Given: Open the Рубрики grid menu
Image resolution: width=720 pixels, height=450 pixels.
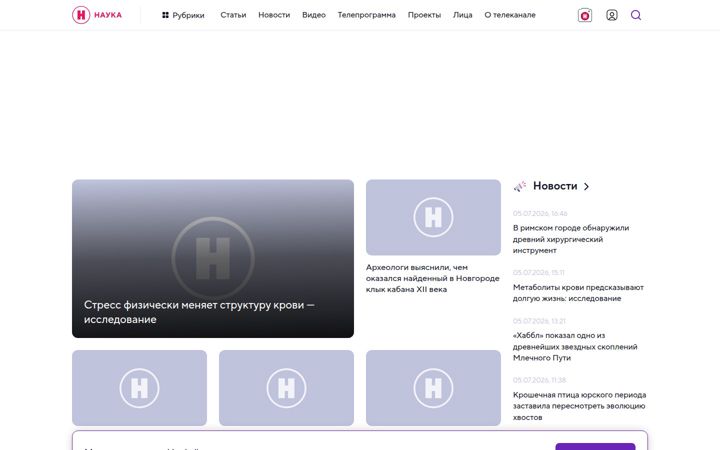Looking at the screenshot, I should pyautogui.click(x=183, y=15).
